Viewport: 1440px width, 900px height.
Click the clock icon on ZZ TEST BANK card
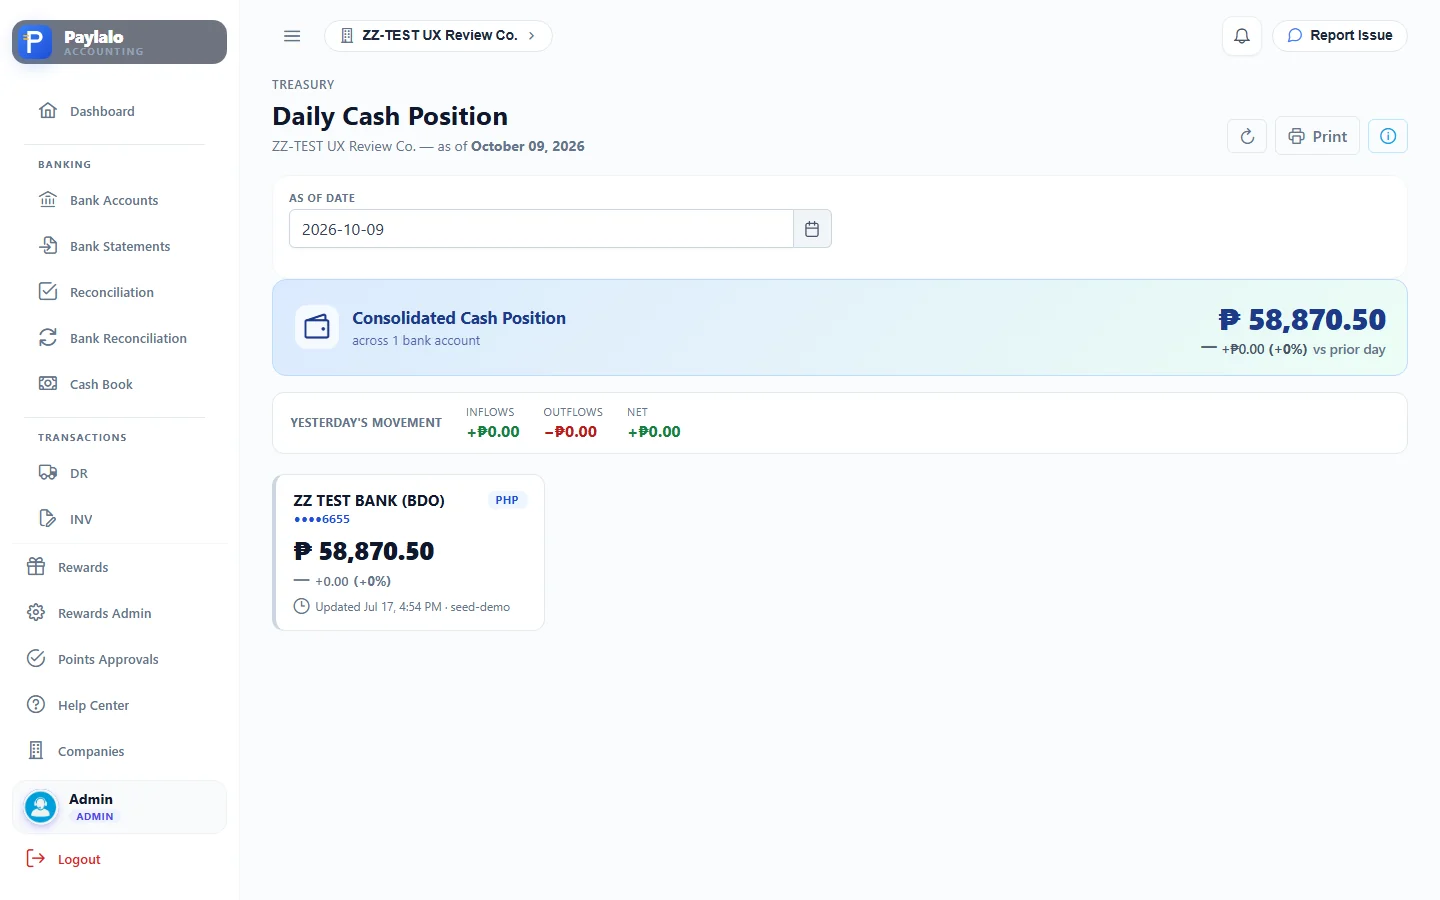(x=301, y=606)
